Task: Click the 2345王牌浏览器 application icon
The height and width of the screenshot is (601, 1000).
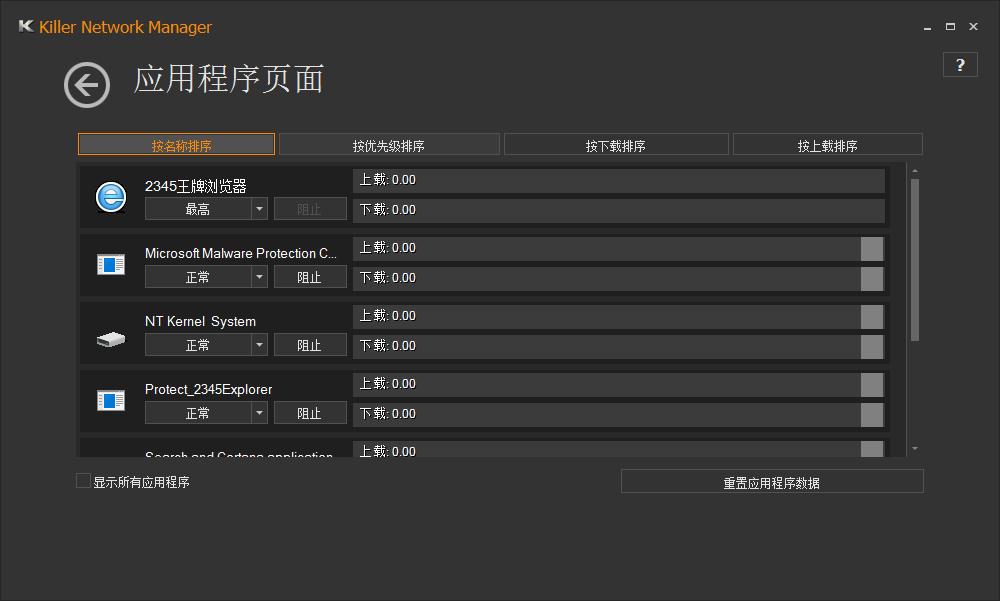Action: click(110, 196)
